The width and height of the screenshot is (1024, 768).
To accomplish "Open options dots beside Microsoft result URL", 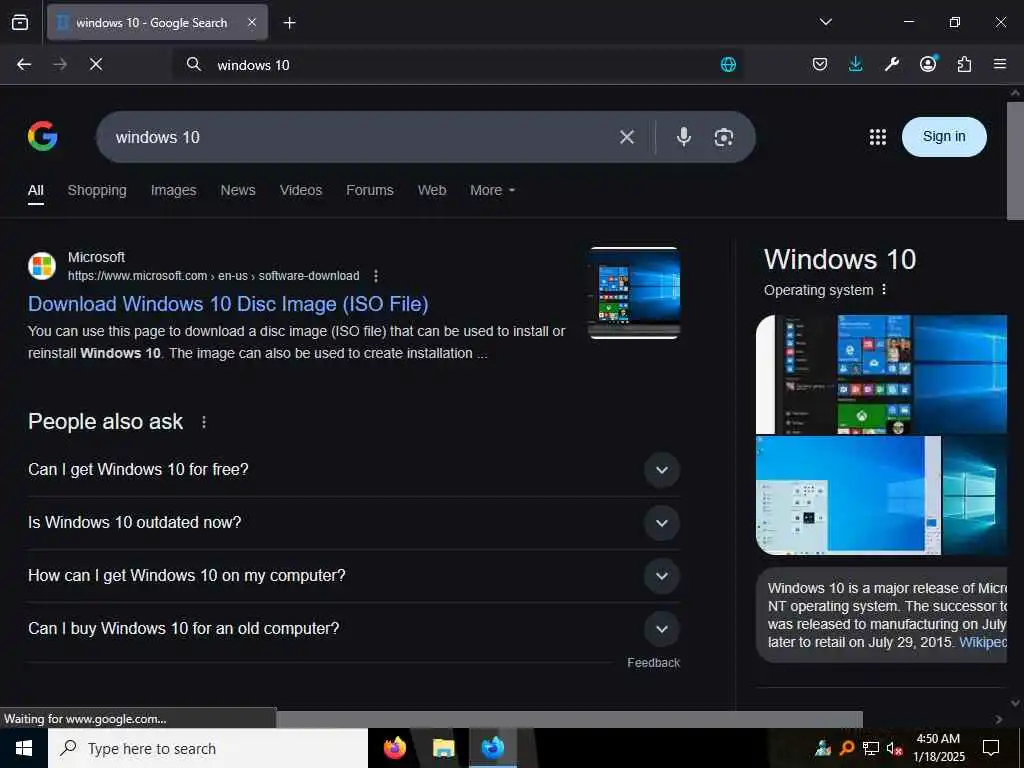I will coord(376,276).
